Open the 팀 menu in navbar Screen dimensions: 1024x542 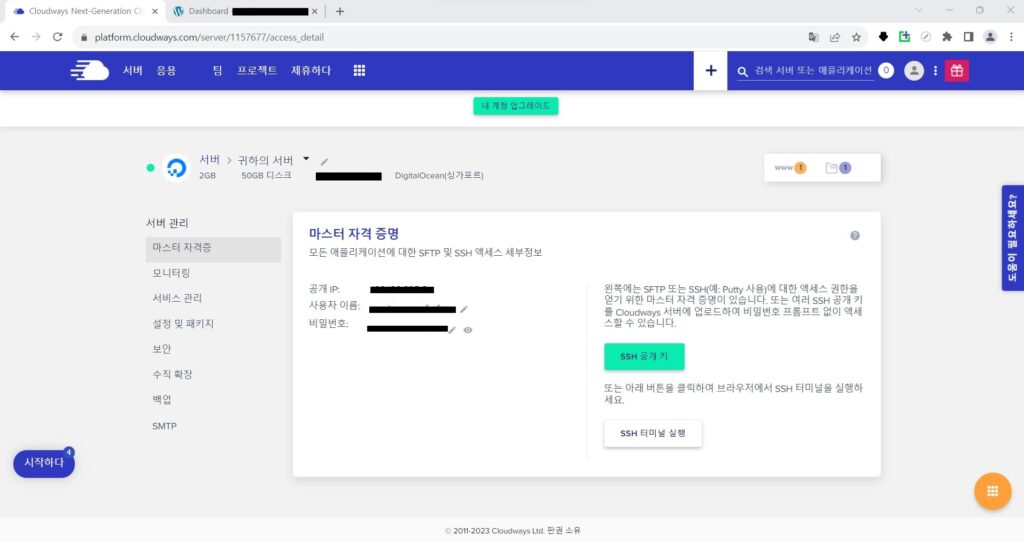tap(217, 71)
